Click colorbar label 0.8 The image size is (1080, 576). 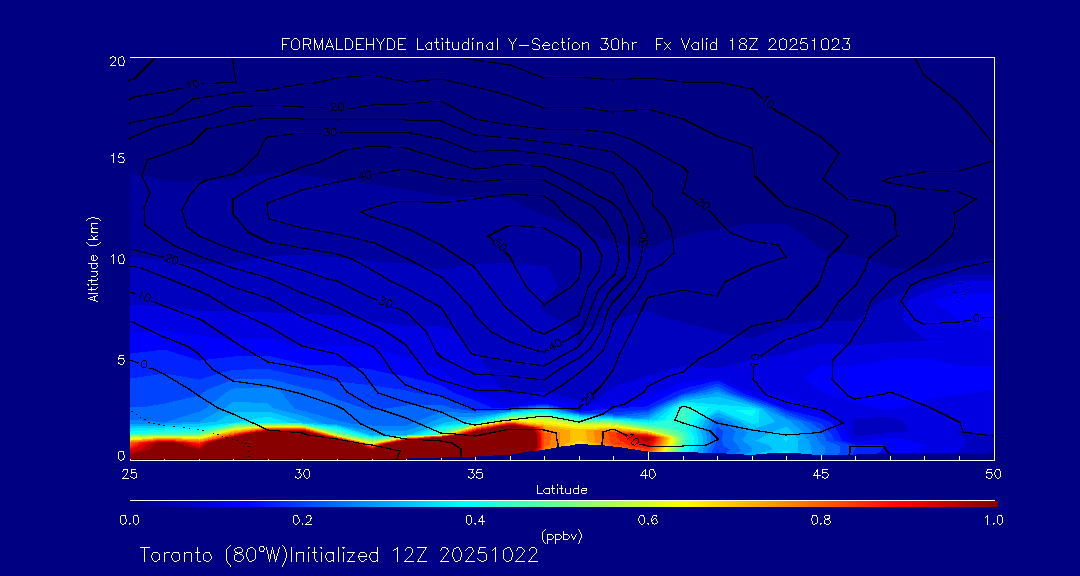[x=821, y=520]
